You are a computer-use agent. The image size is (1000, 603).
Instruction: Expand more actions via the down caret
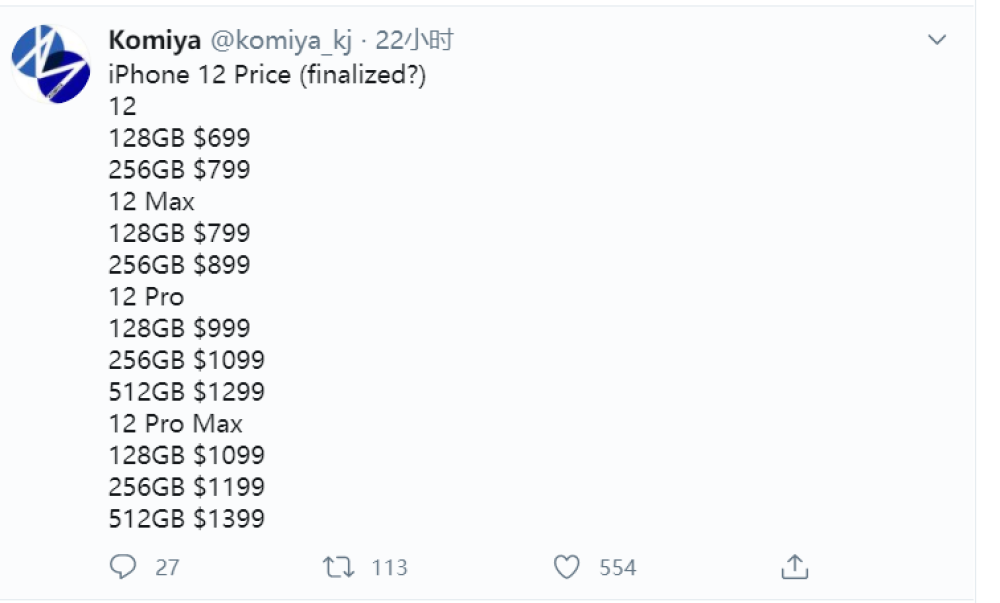936,38
